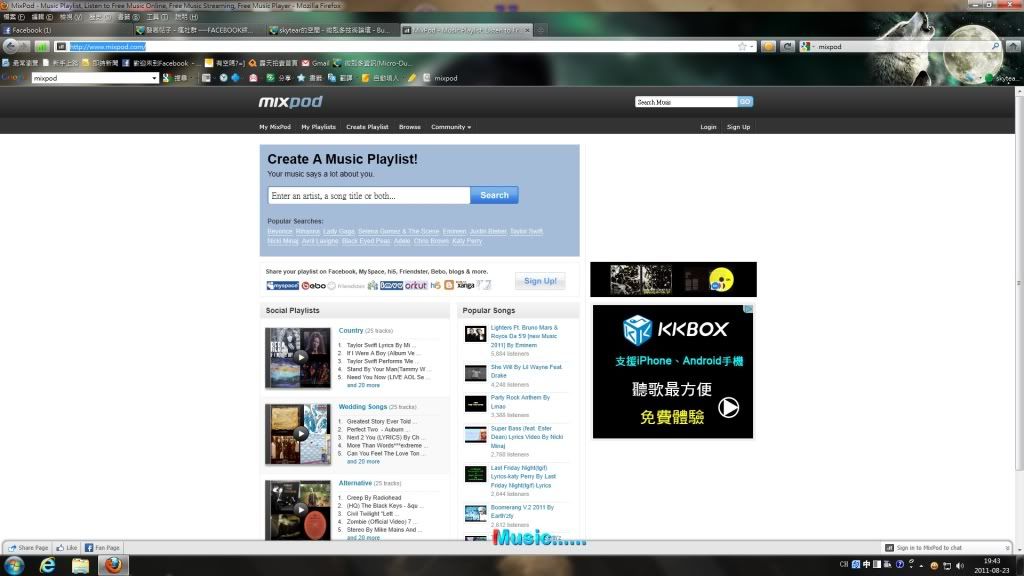Image resolution: width=1024 pixels, height=576 pixels.
Task: Open the Country playlist link
Action: (351, 330)
